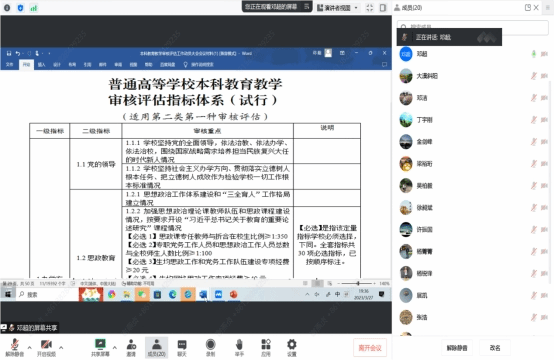Open Word's Quick Access customize dropdown
The image size is (554, 360).
point(49,53)
